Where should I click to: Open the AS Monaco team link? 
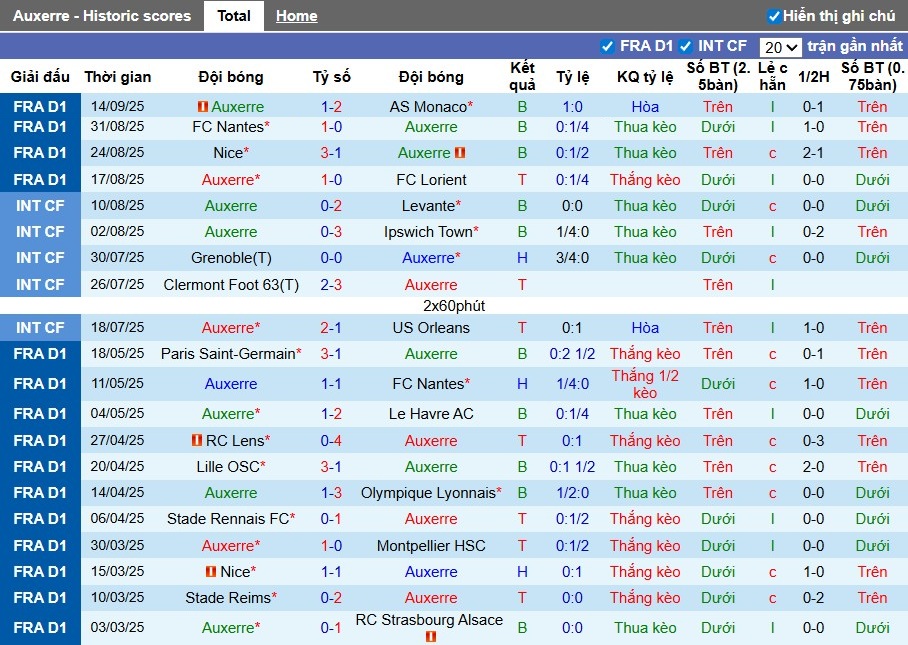pos(431,106)
